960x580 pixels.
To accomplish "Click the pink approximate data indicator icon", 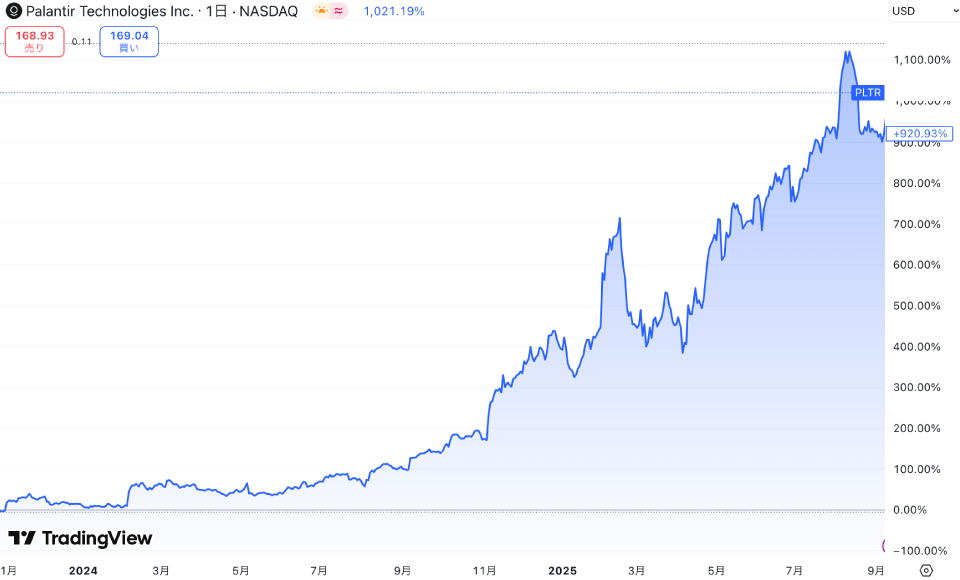I will (x=340, y=11).
